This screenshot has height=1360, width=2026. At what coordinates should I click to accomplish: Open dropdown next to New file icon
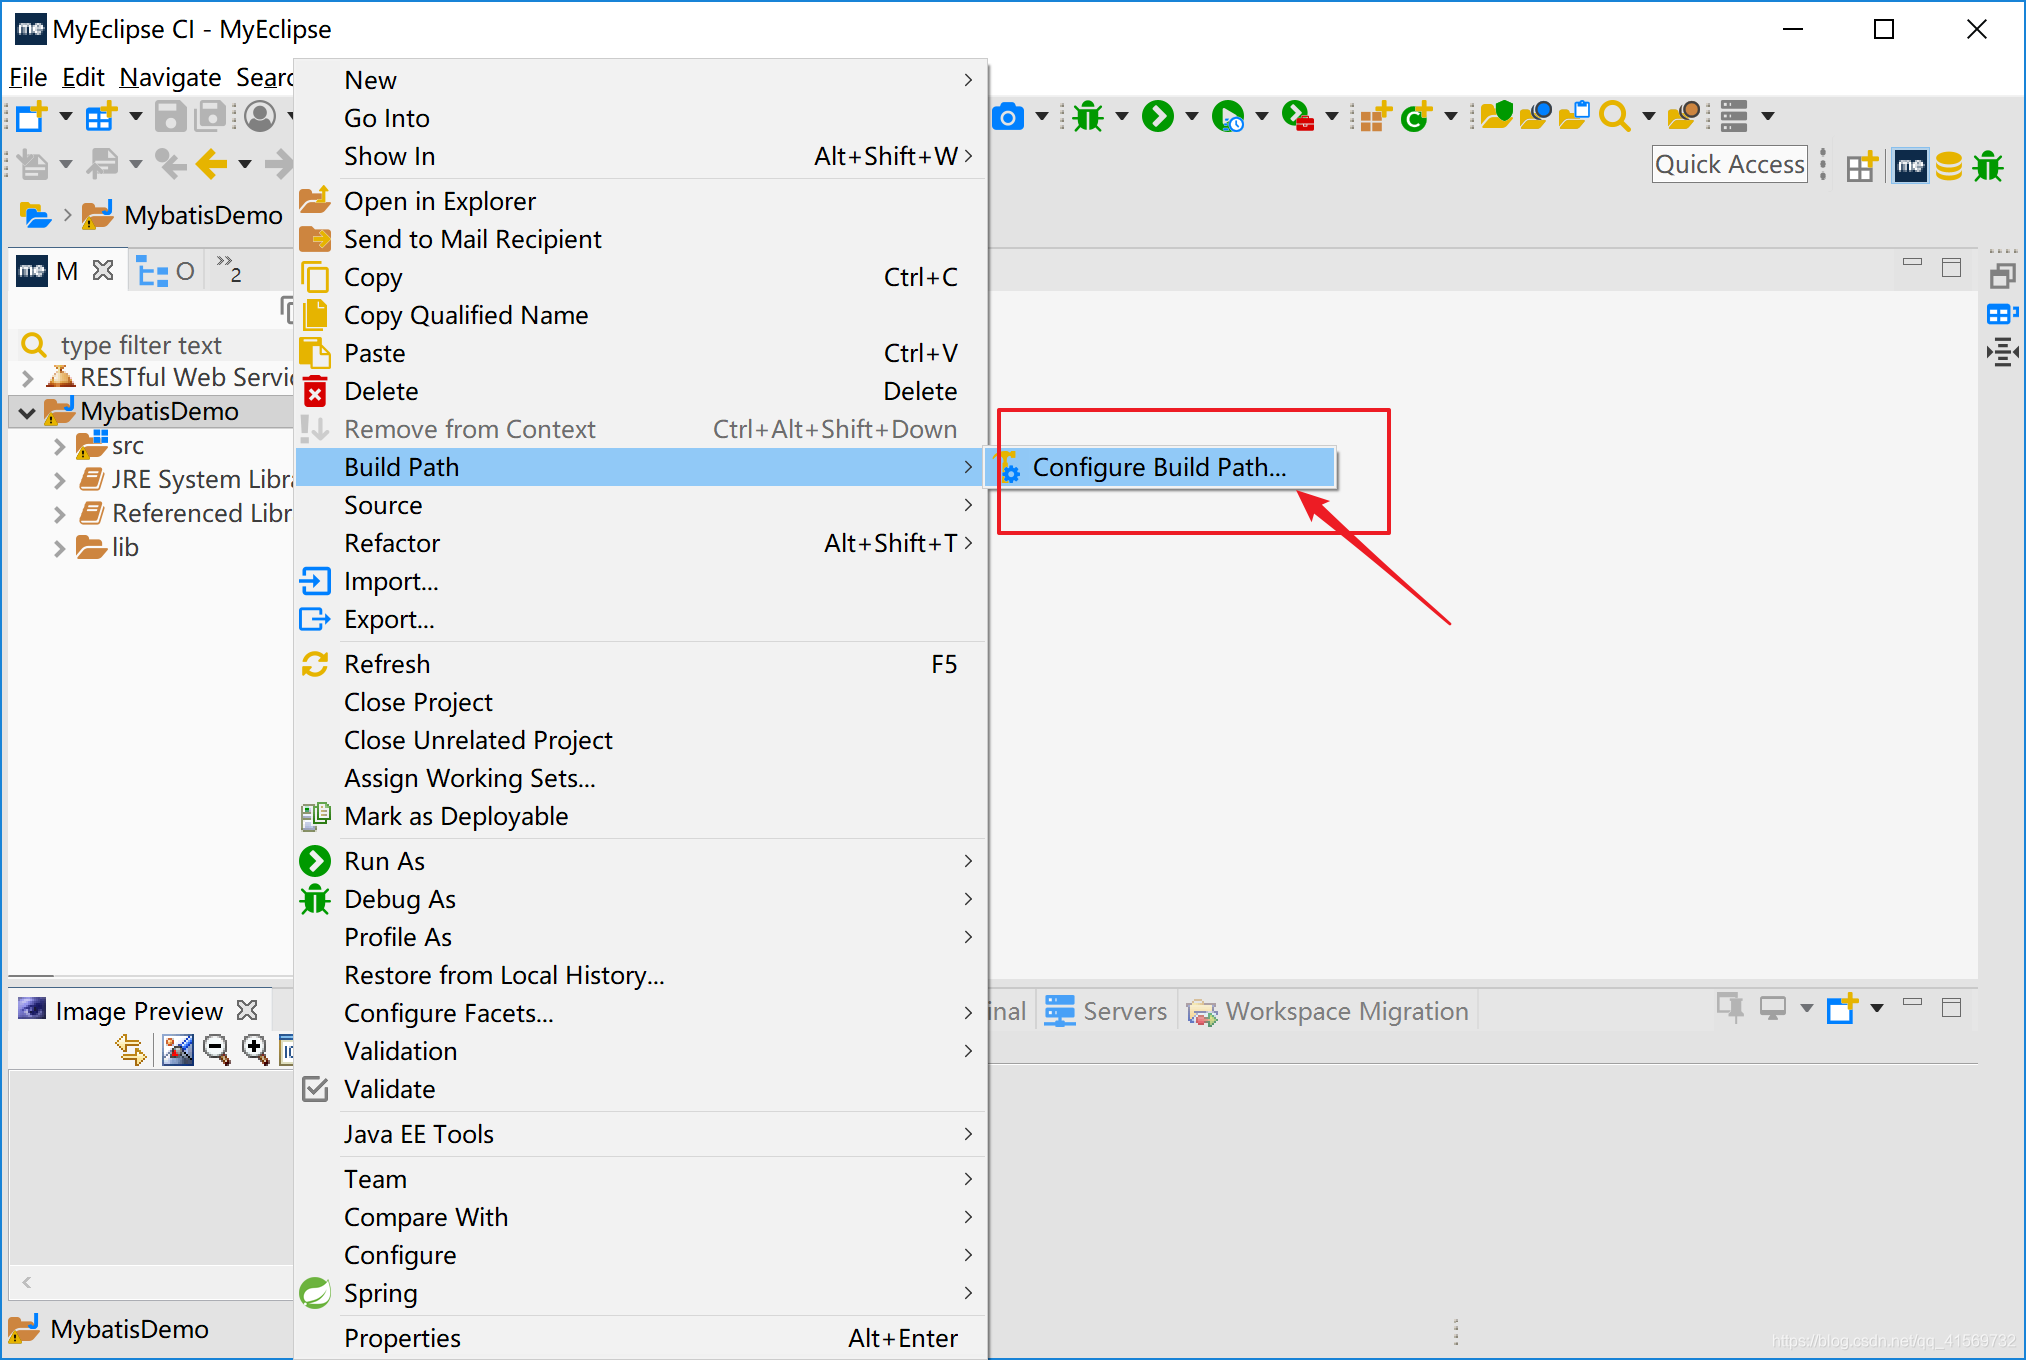pos(66,117)
